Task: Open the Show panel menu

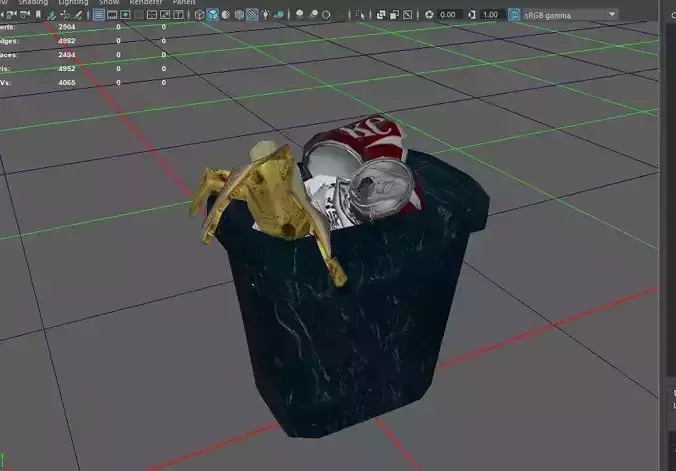Action: [x=109, y=2]
